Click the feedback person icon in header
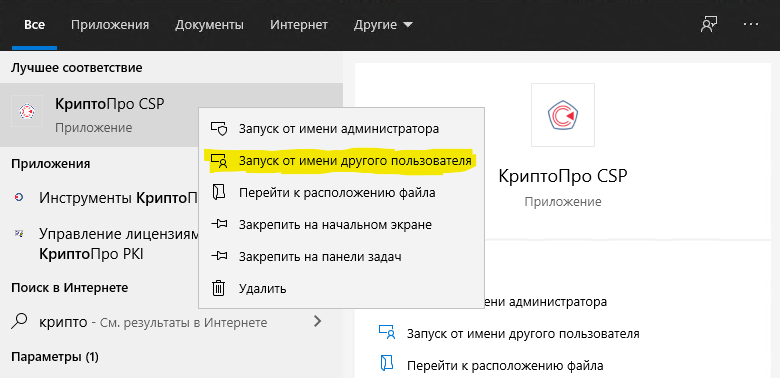Image resolution: width=780 pixels, height=378 pixels. pos(708,24)
